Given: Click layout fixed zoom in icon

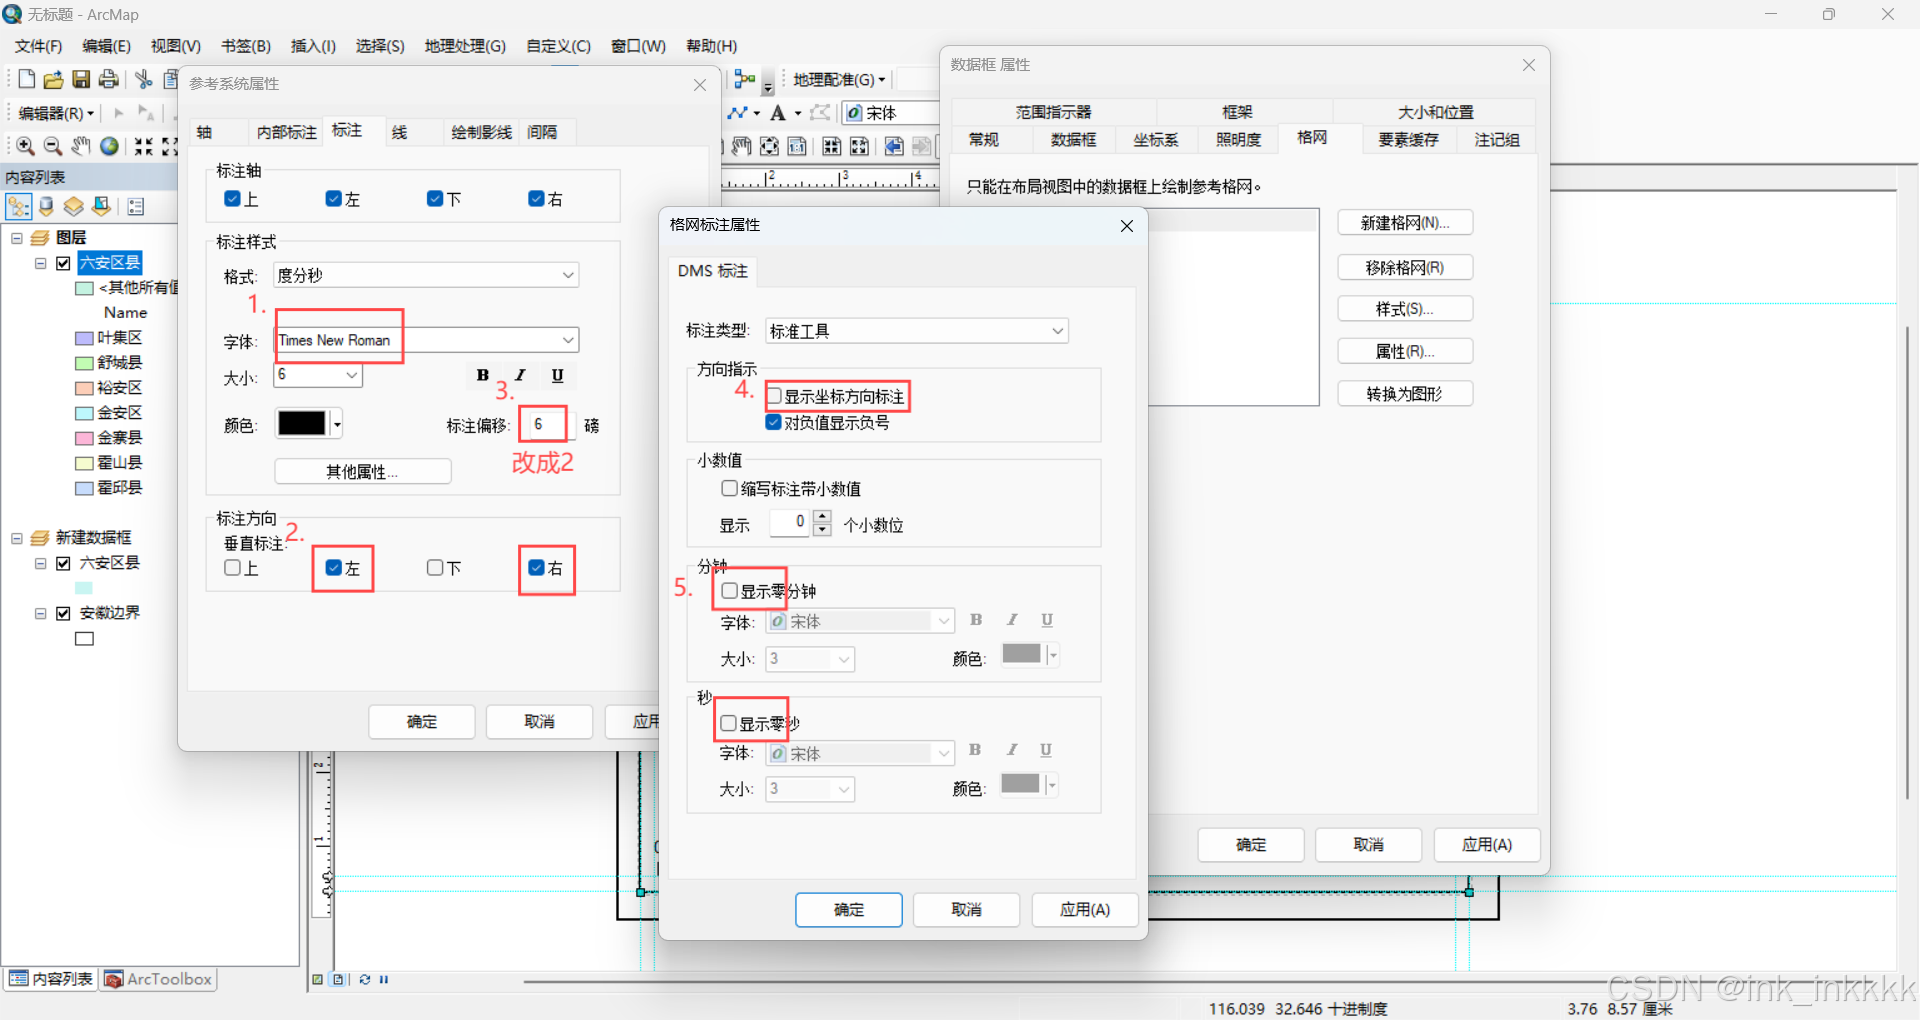Looking at the screenshot, I should (831, 146).
